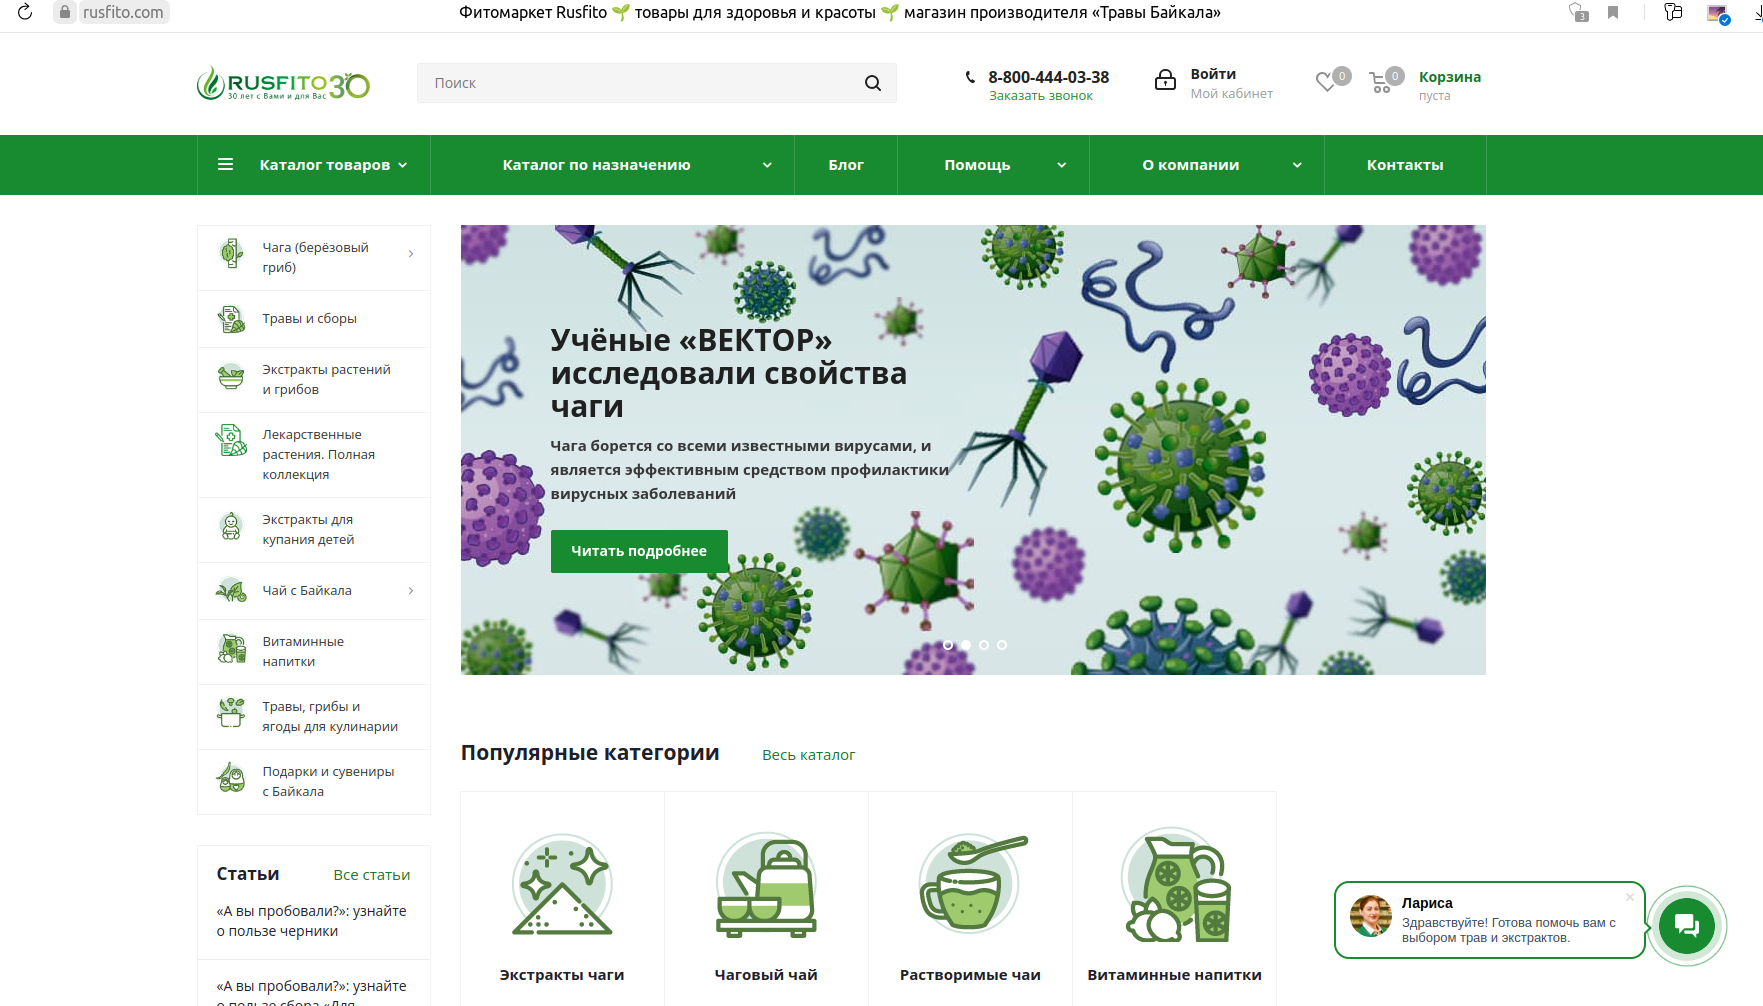Call phone number 8-800-444-03-38
Viewport: 1763px width, 1006px height.
click(x=1049, y=77)
